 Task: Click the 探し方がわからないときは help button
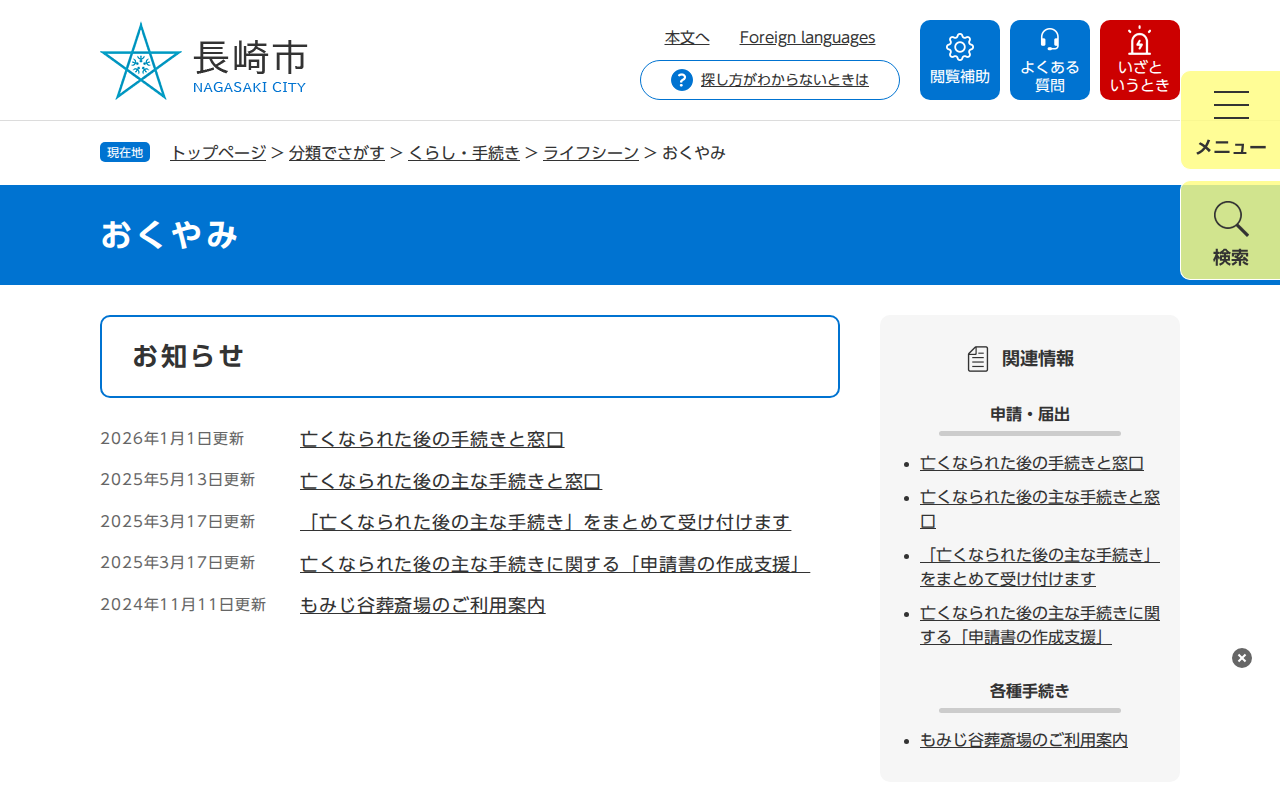[x=770, y=80]
